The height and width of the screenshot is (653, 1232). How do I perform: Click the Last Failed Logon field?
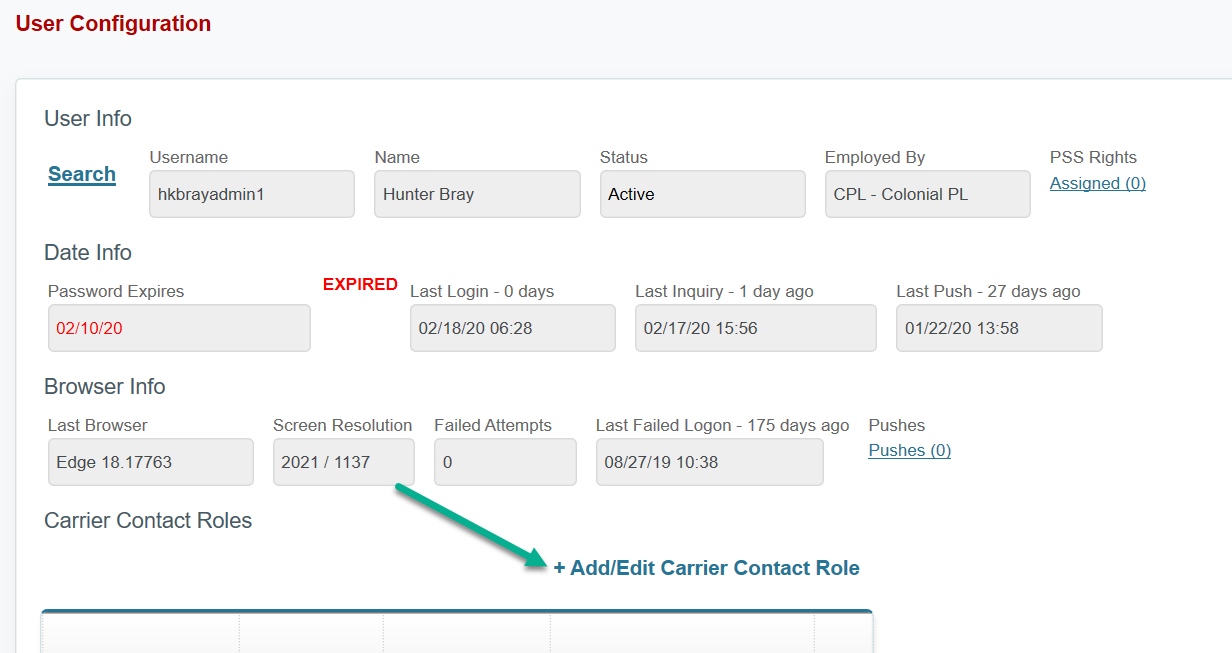709,462
